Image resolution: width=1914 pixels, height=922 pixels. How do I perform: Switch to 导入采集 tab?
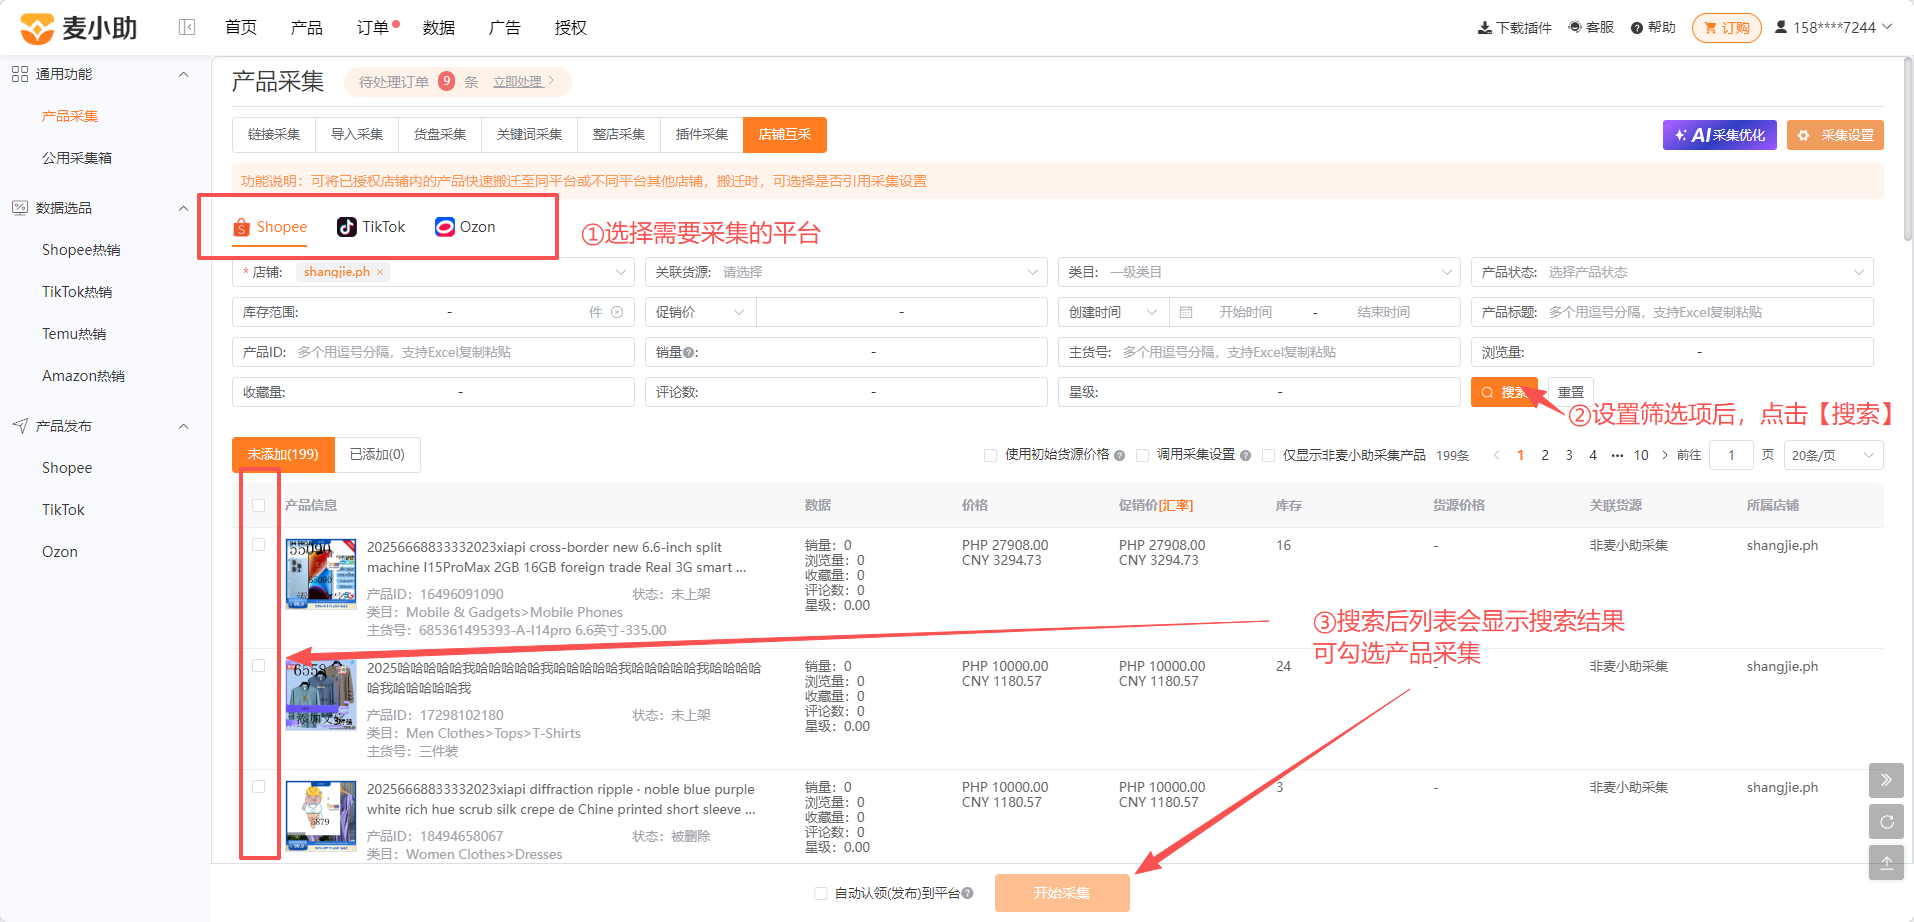click(357, 134)
